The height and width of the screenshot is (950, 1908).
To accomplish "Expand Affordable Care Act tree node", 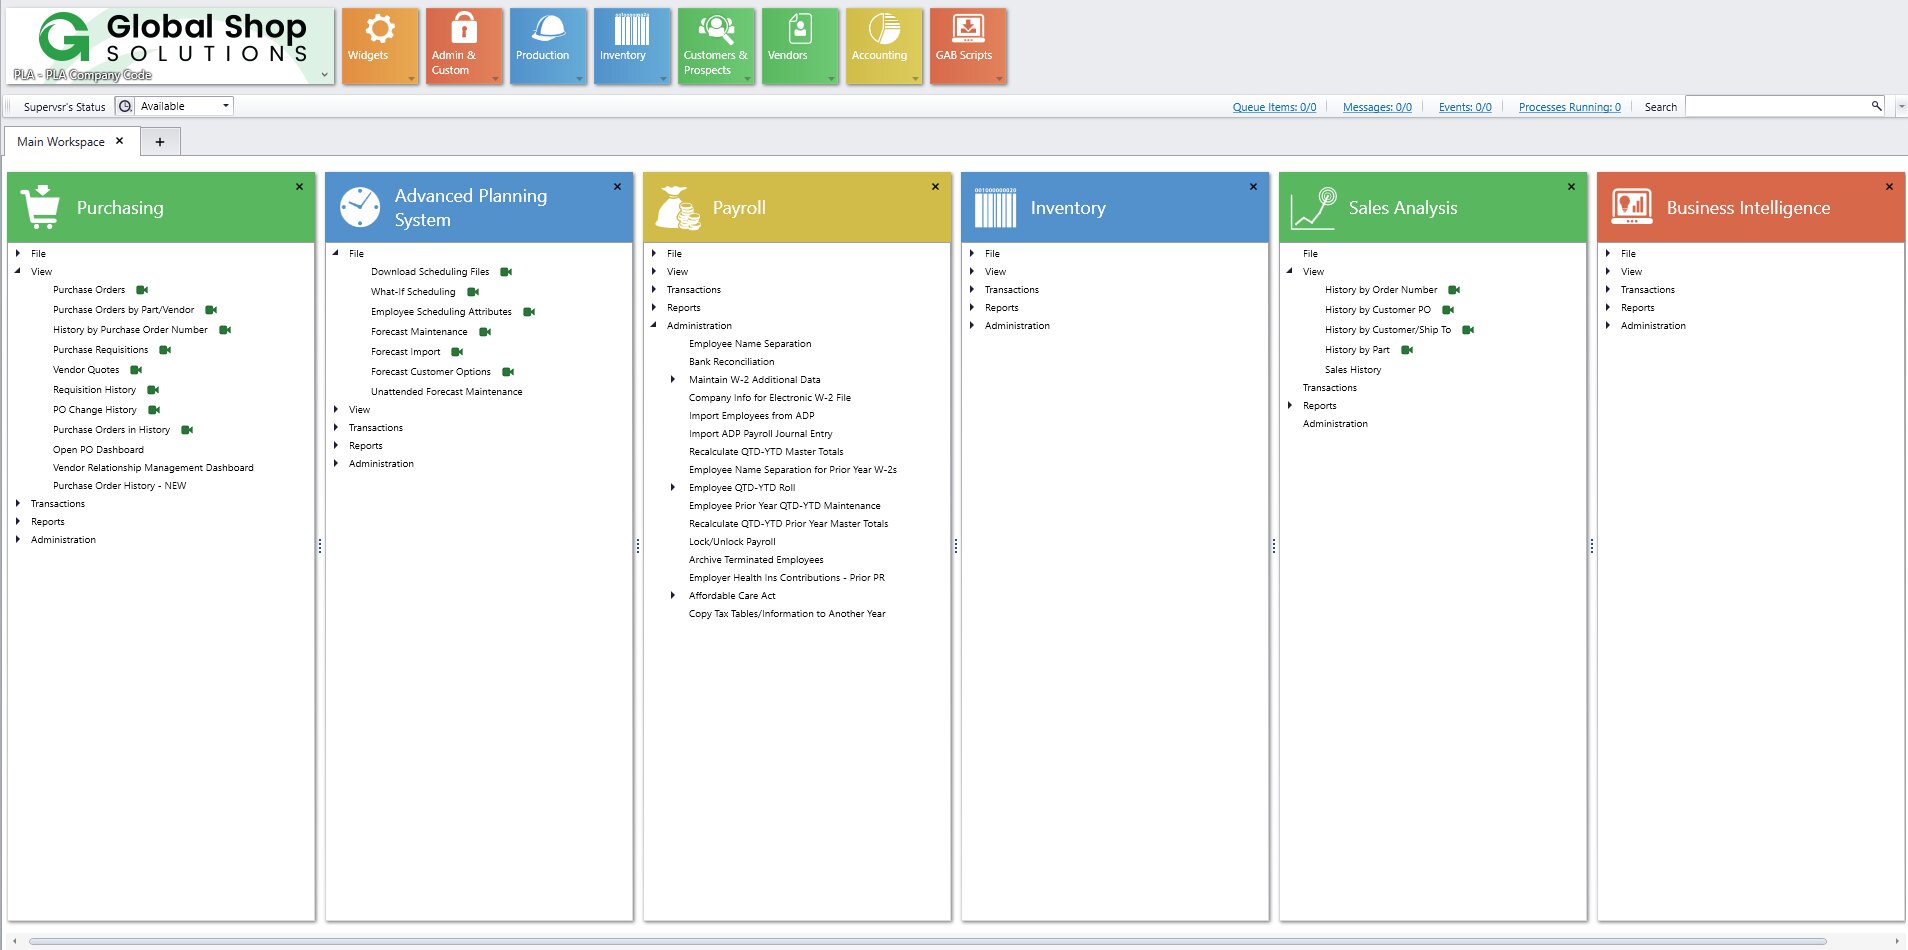I will [673, 596].
